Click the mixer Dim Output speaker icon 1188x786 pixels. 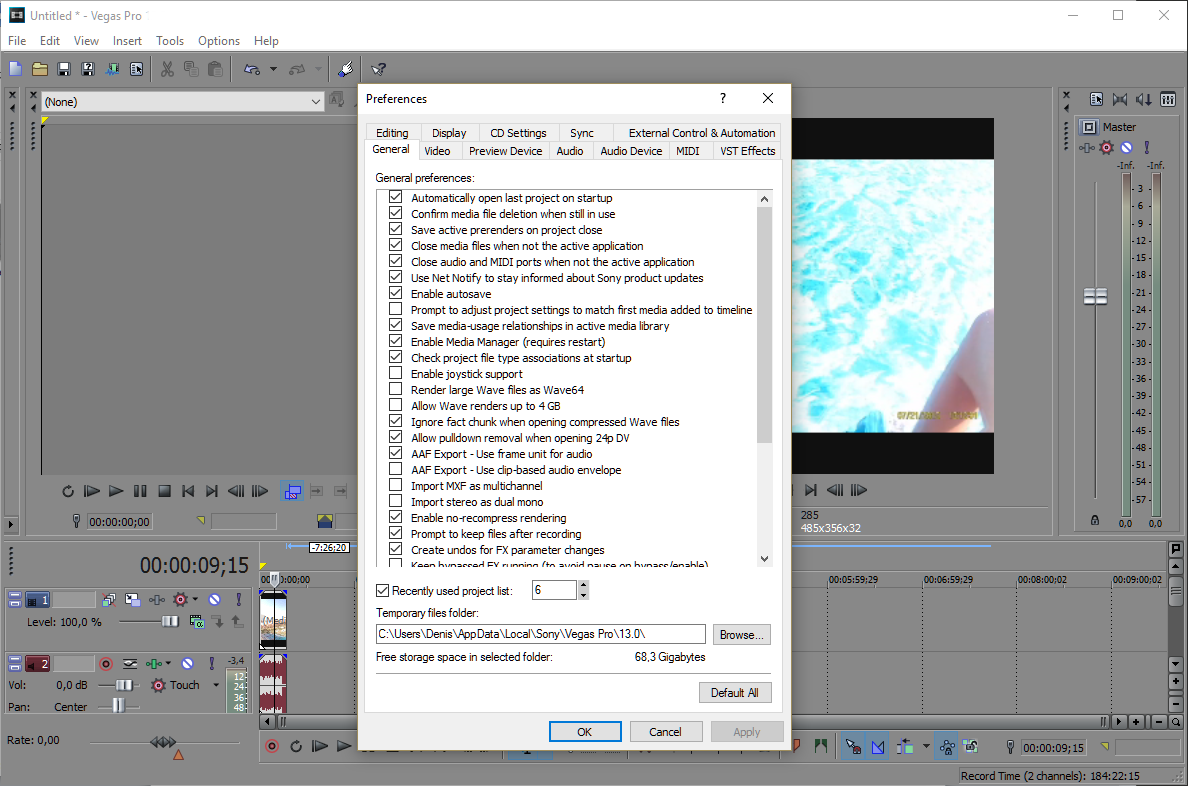tap(1144, 99)
